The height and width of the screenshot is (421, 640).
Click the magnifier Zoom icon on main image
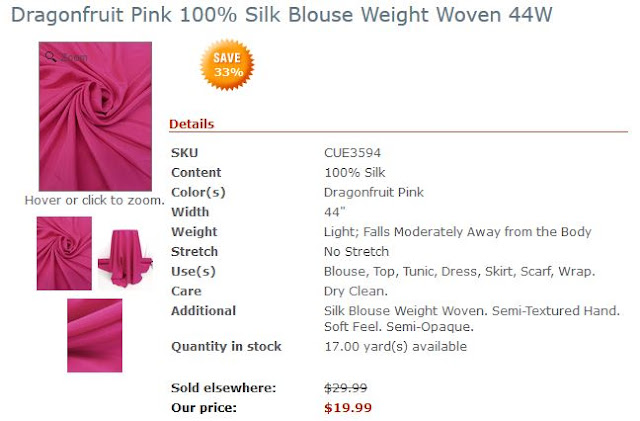(51, 57)
